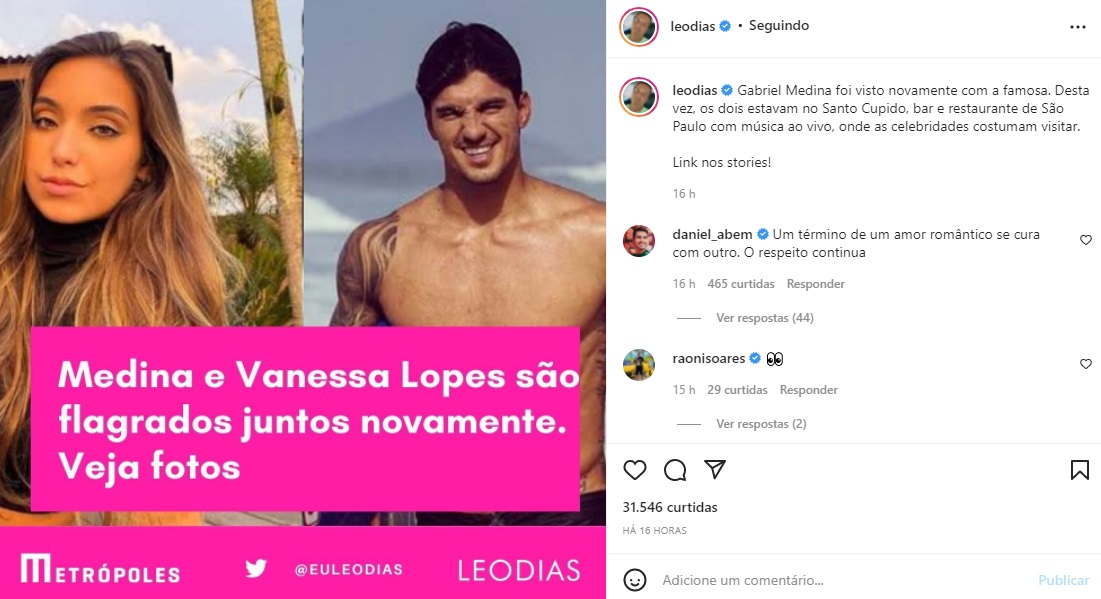Like raonisoares's comment with the heart
Image resolution: width=1101 pixels, height=599 pixels.
click(1086, 364)
